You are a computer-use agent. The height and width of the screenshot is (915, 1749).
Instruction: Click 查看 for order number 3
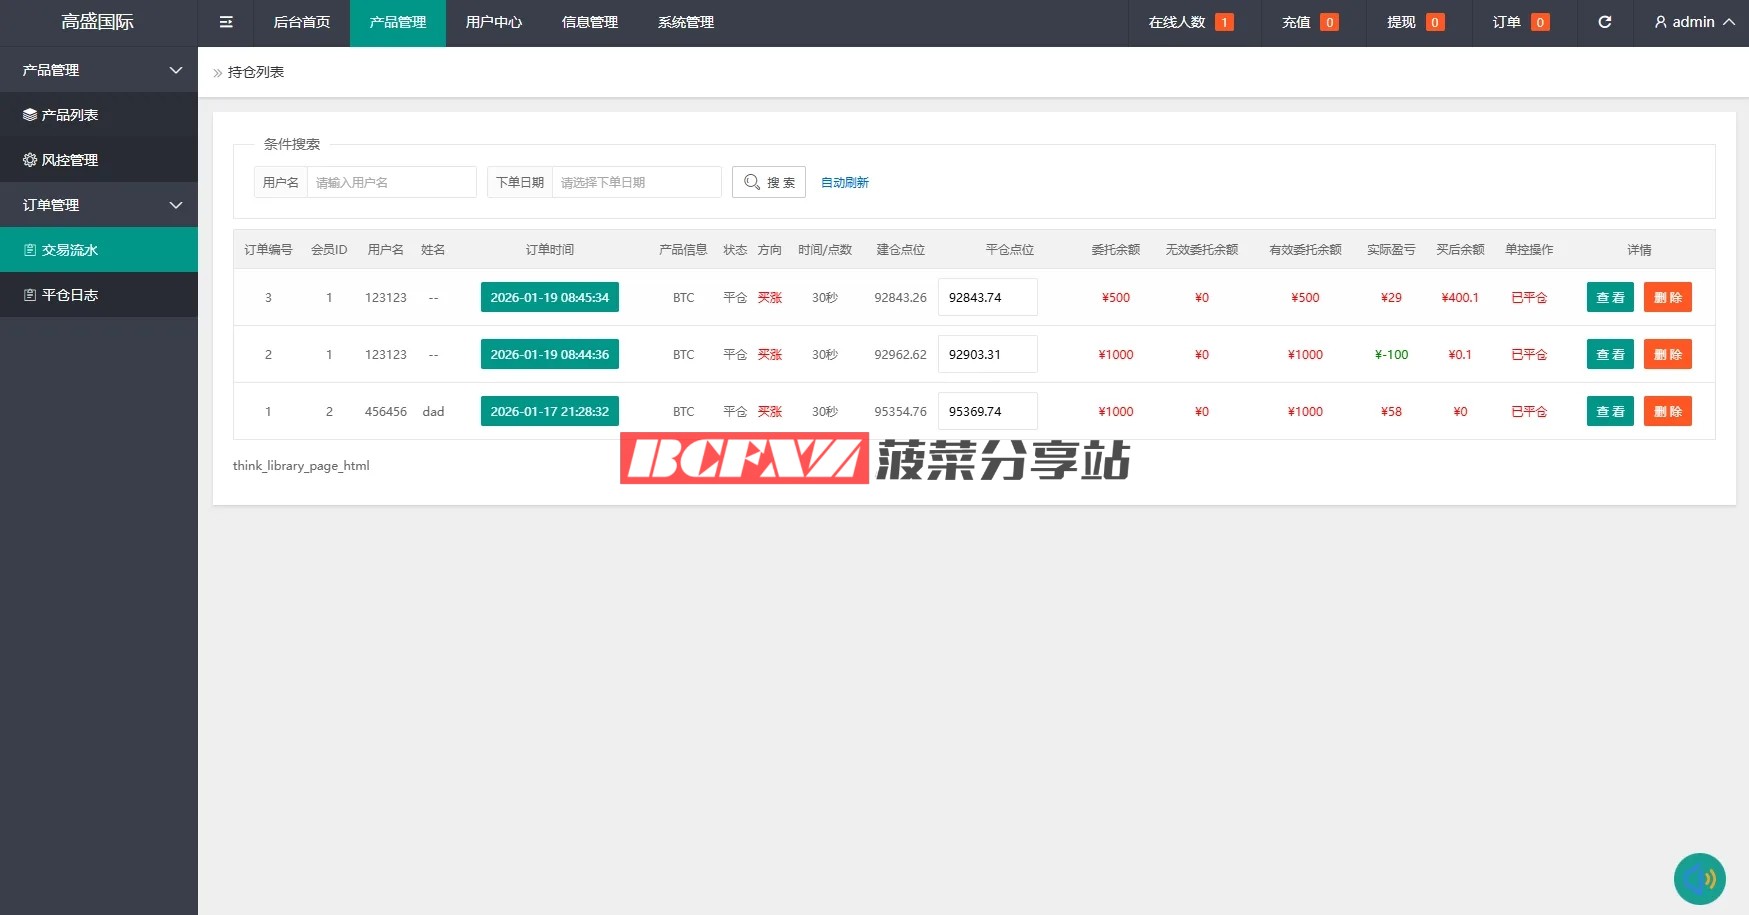(x=1609, y=297)
